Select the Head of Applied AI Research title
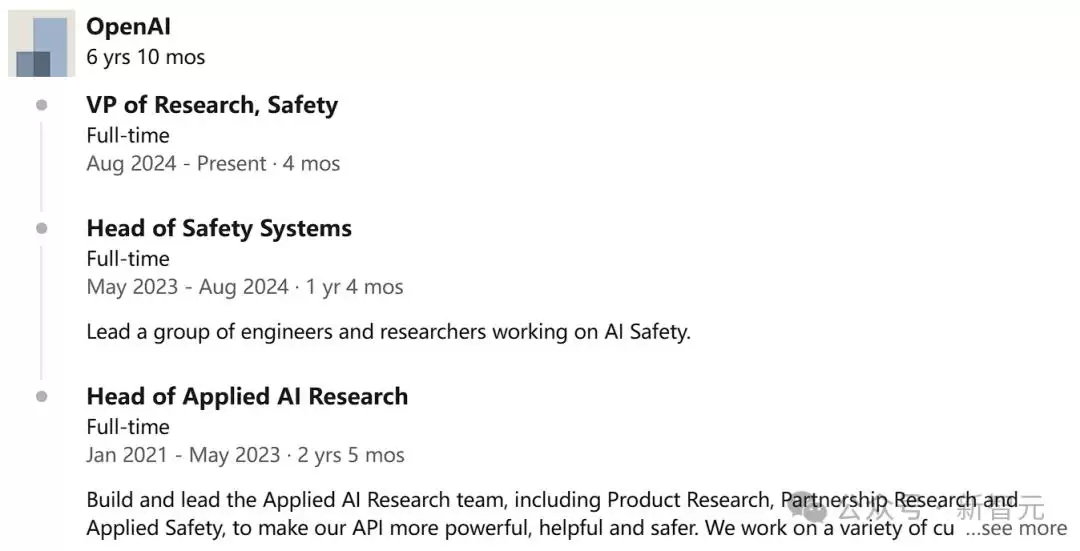 247,396
